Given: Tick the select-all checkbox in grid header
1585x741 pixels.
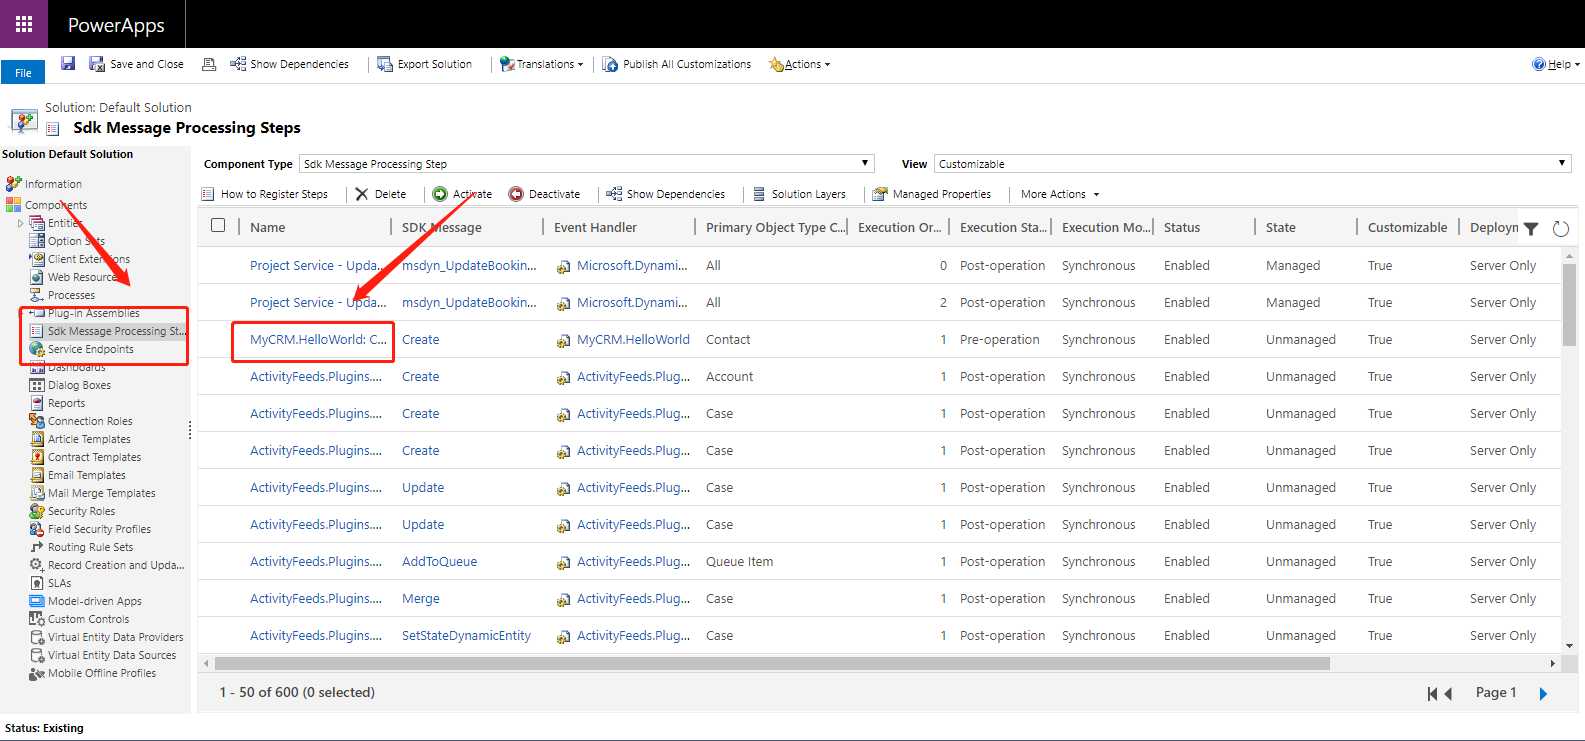Looking at the screenshot, I should (x=218, y=226).
